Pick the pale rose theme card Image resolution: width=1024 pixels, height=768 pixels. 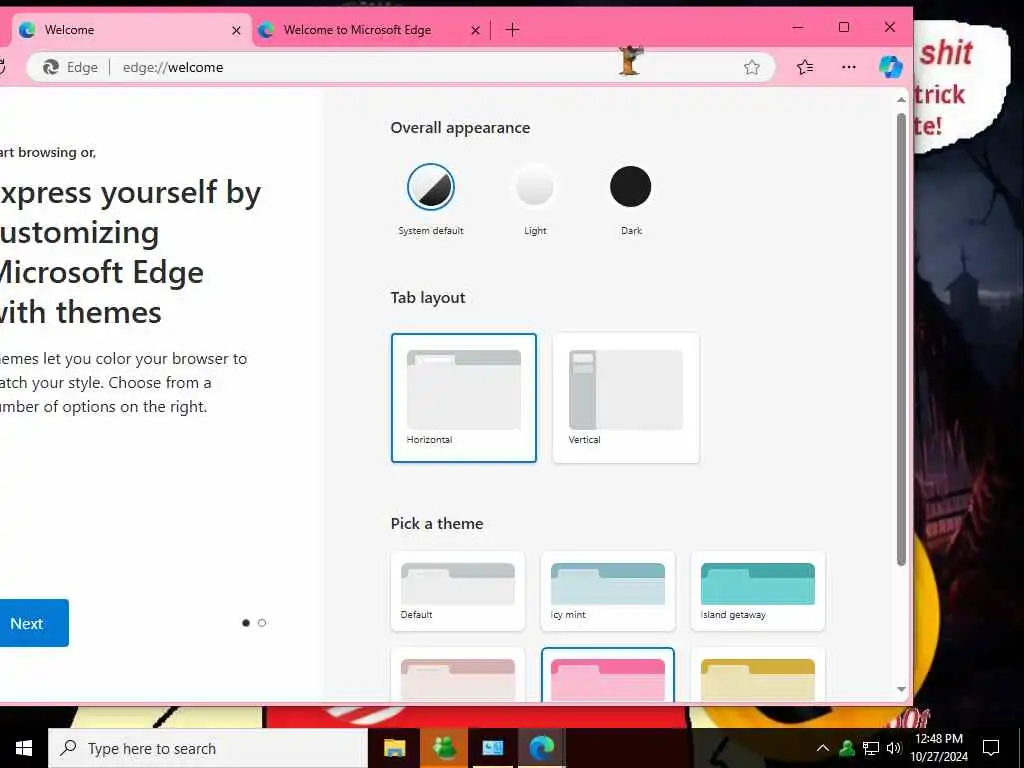pos(458,675)
